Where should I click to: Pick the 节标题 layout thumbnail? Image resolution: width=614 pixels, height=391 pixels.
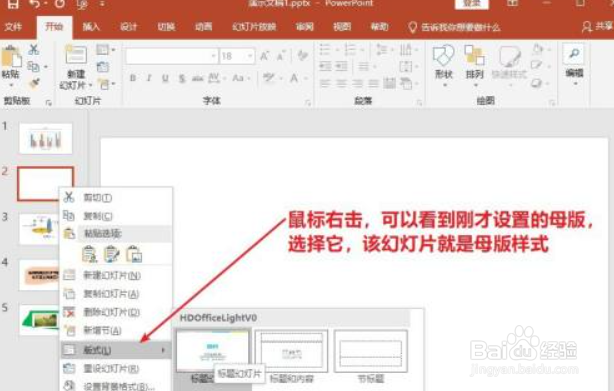[x=370, y=351]
